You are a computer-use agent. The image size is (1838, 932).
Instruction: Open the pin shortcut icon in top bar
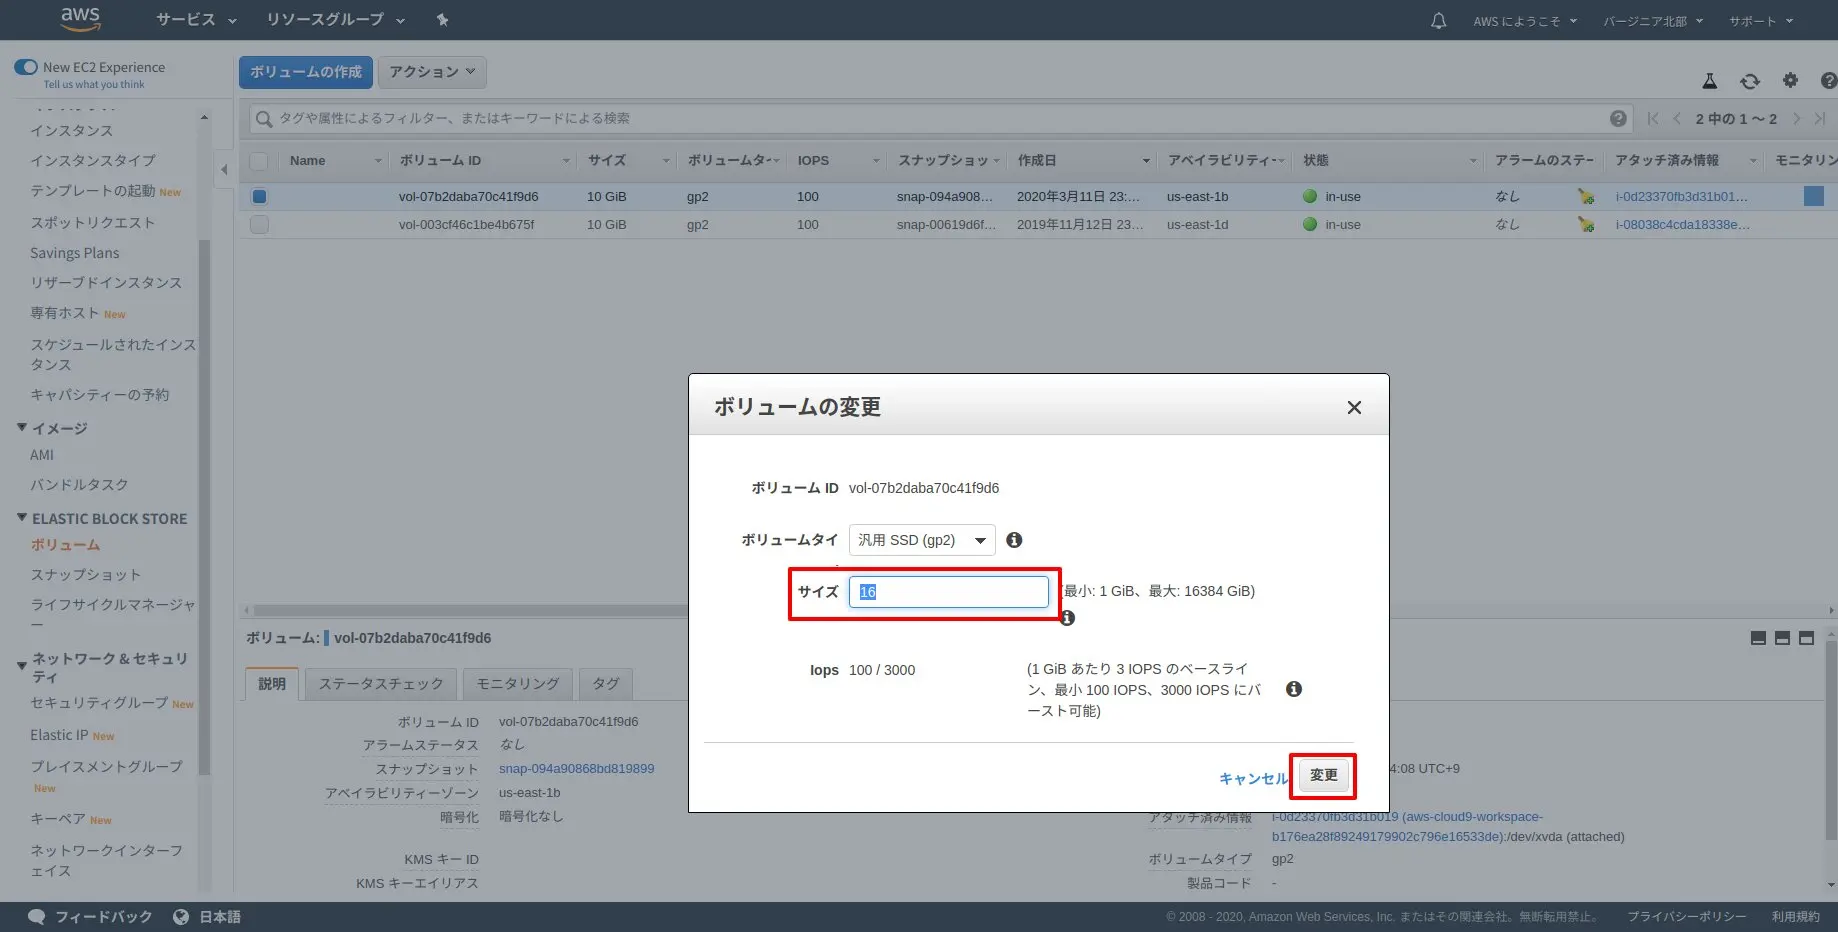[443, 20]
